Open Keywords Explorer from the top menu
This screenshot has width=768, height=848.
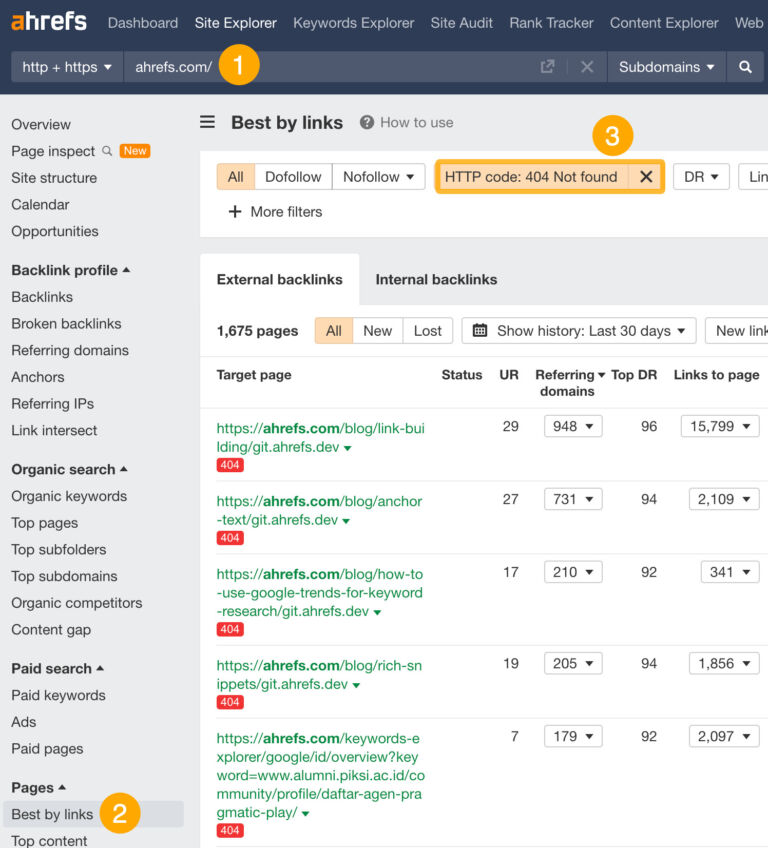(353, 22)
